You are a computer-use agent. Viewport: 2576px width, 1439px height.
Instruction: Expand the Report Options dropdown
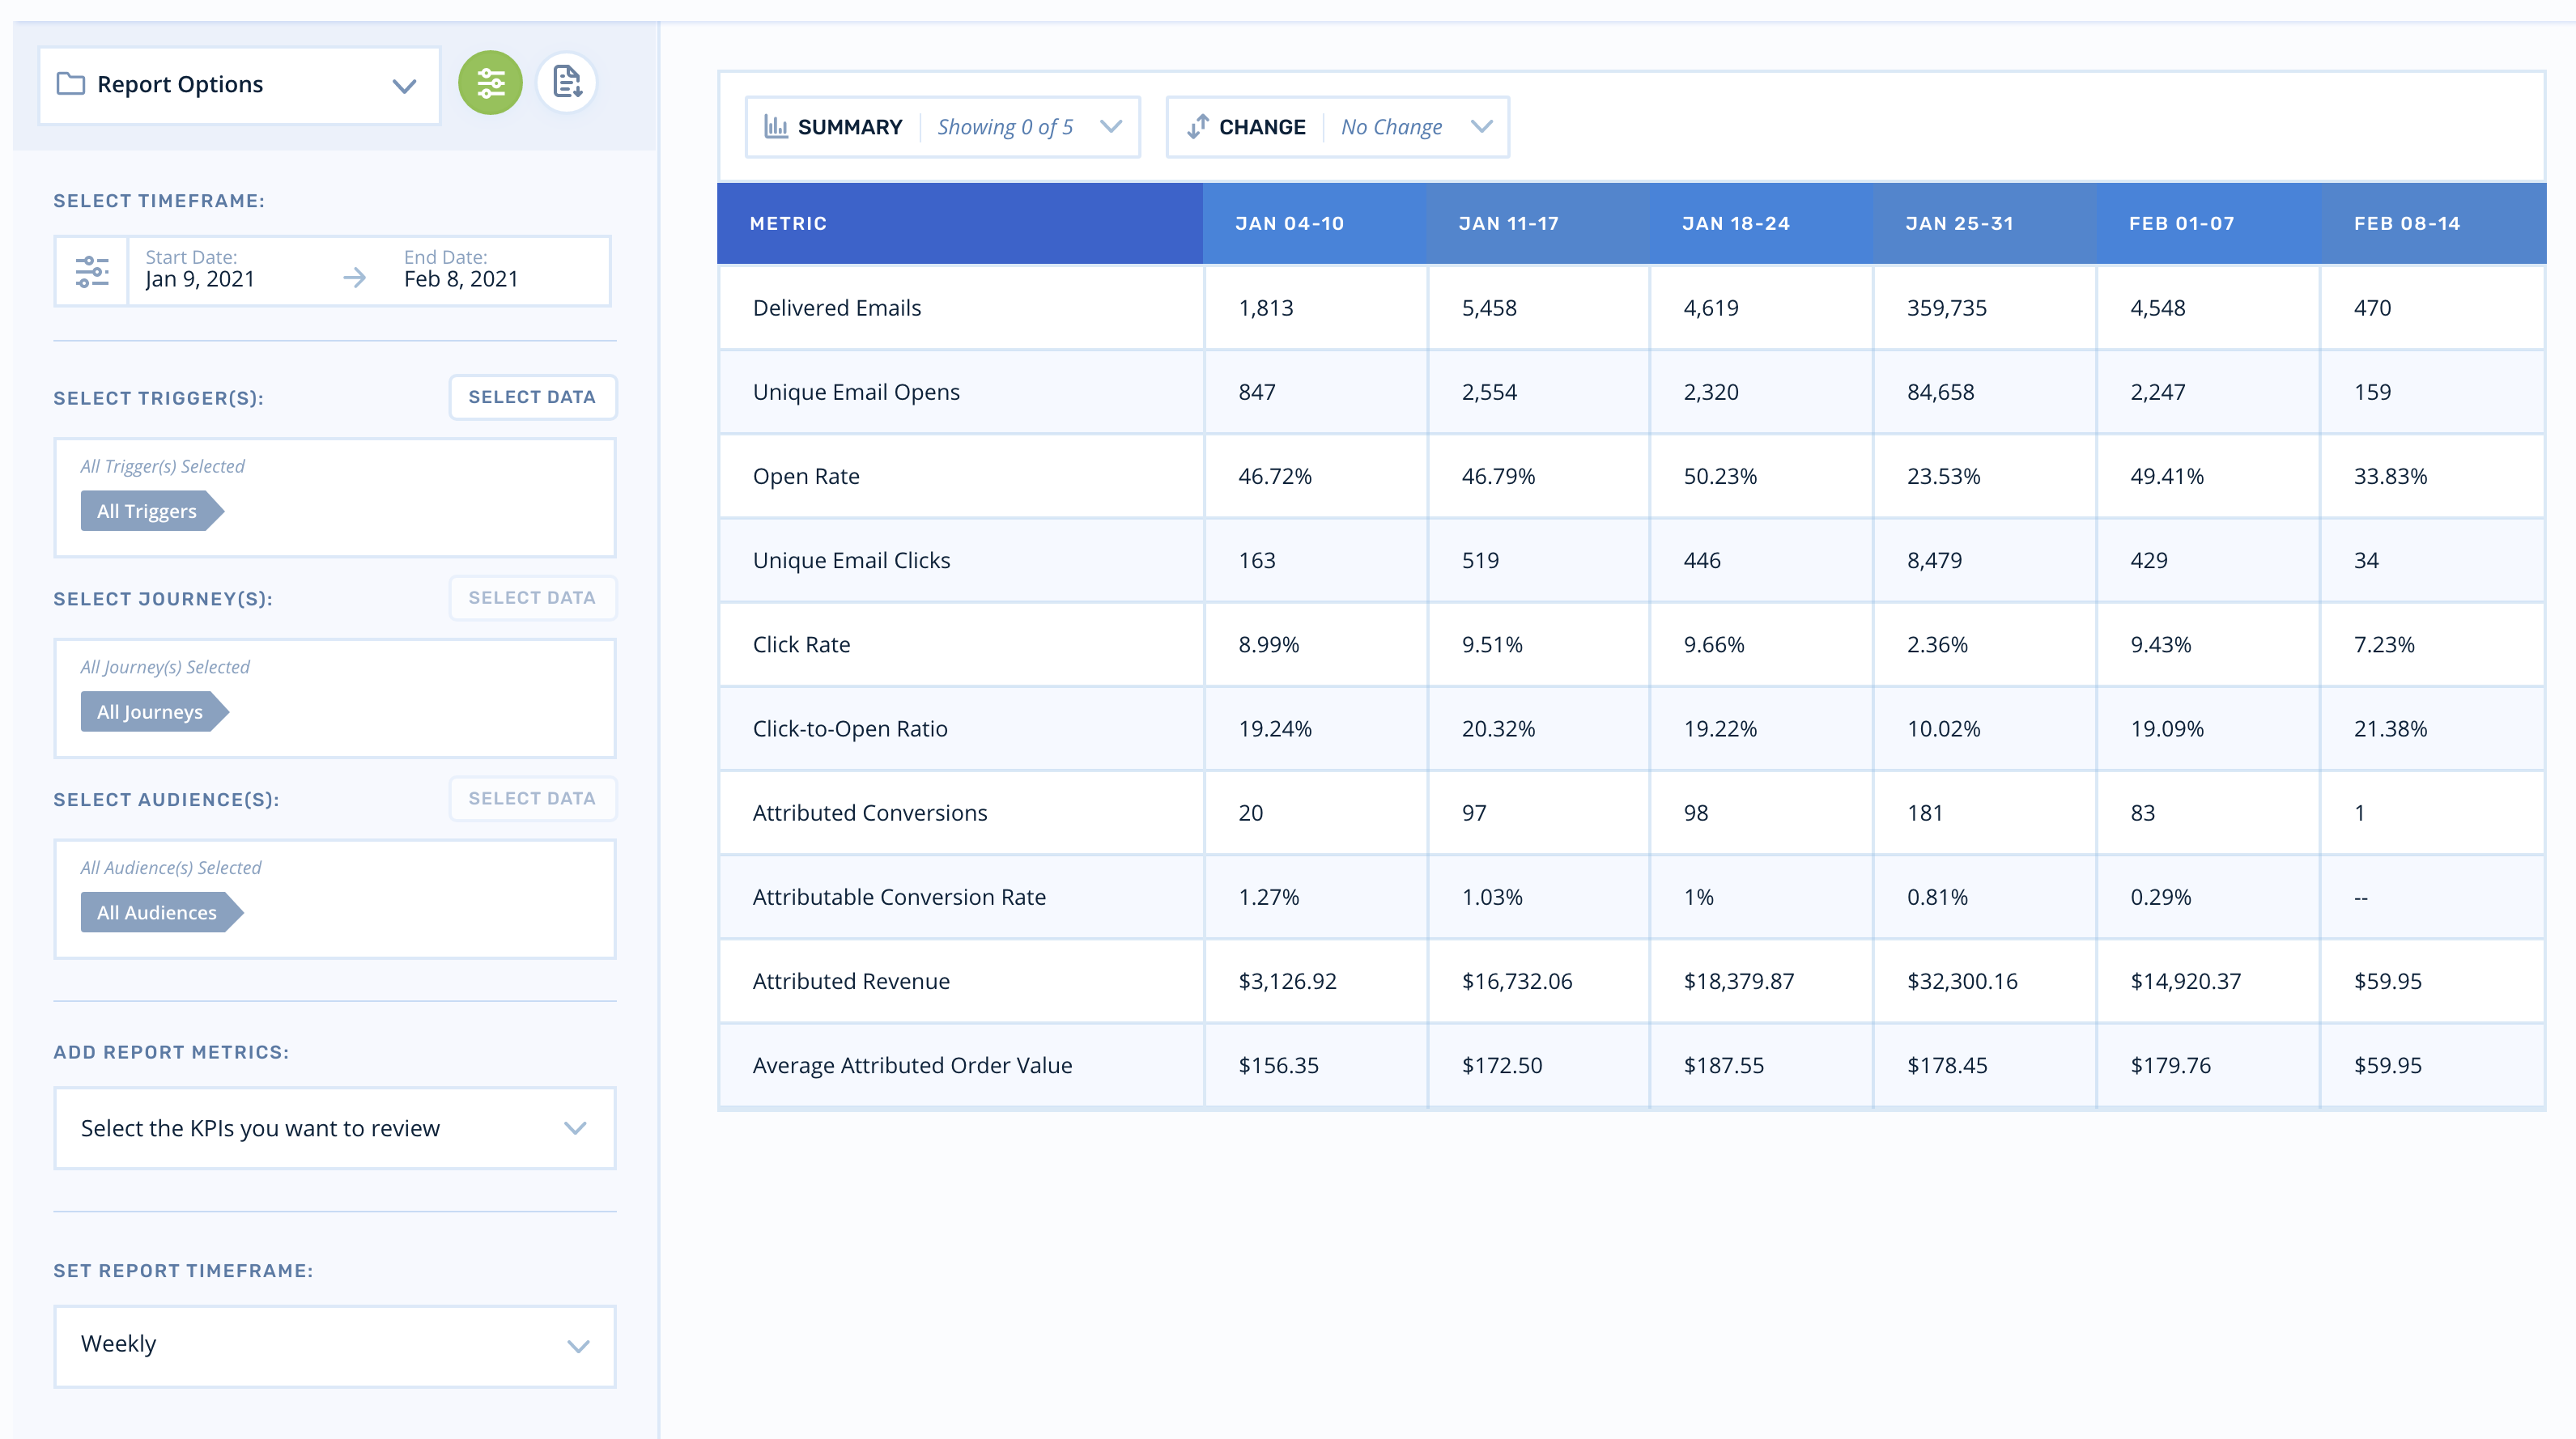(403, 86)
